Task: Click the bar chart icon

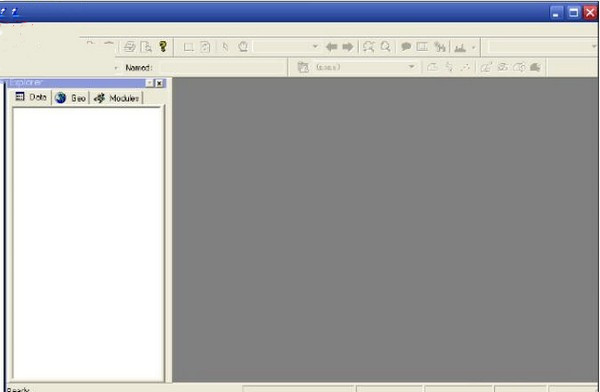Action: (x=460, y=47)
